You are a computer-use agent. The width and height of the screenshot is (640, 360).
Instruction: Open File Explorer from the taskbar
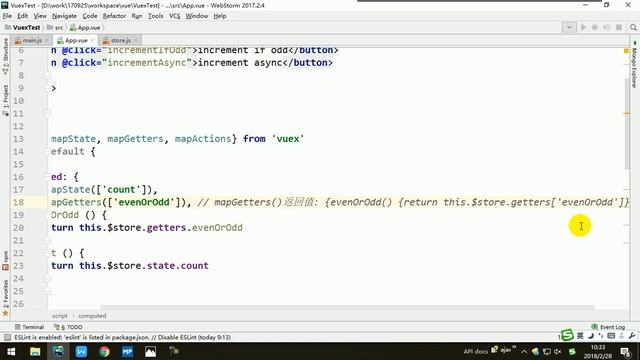coord(35,351)
